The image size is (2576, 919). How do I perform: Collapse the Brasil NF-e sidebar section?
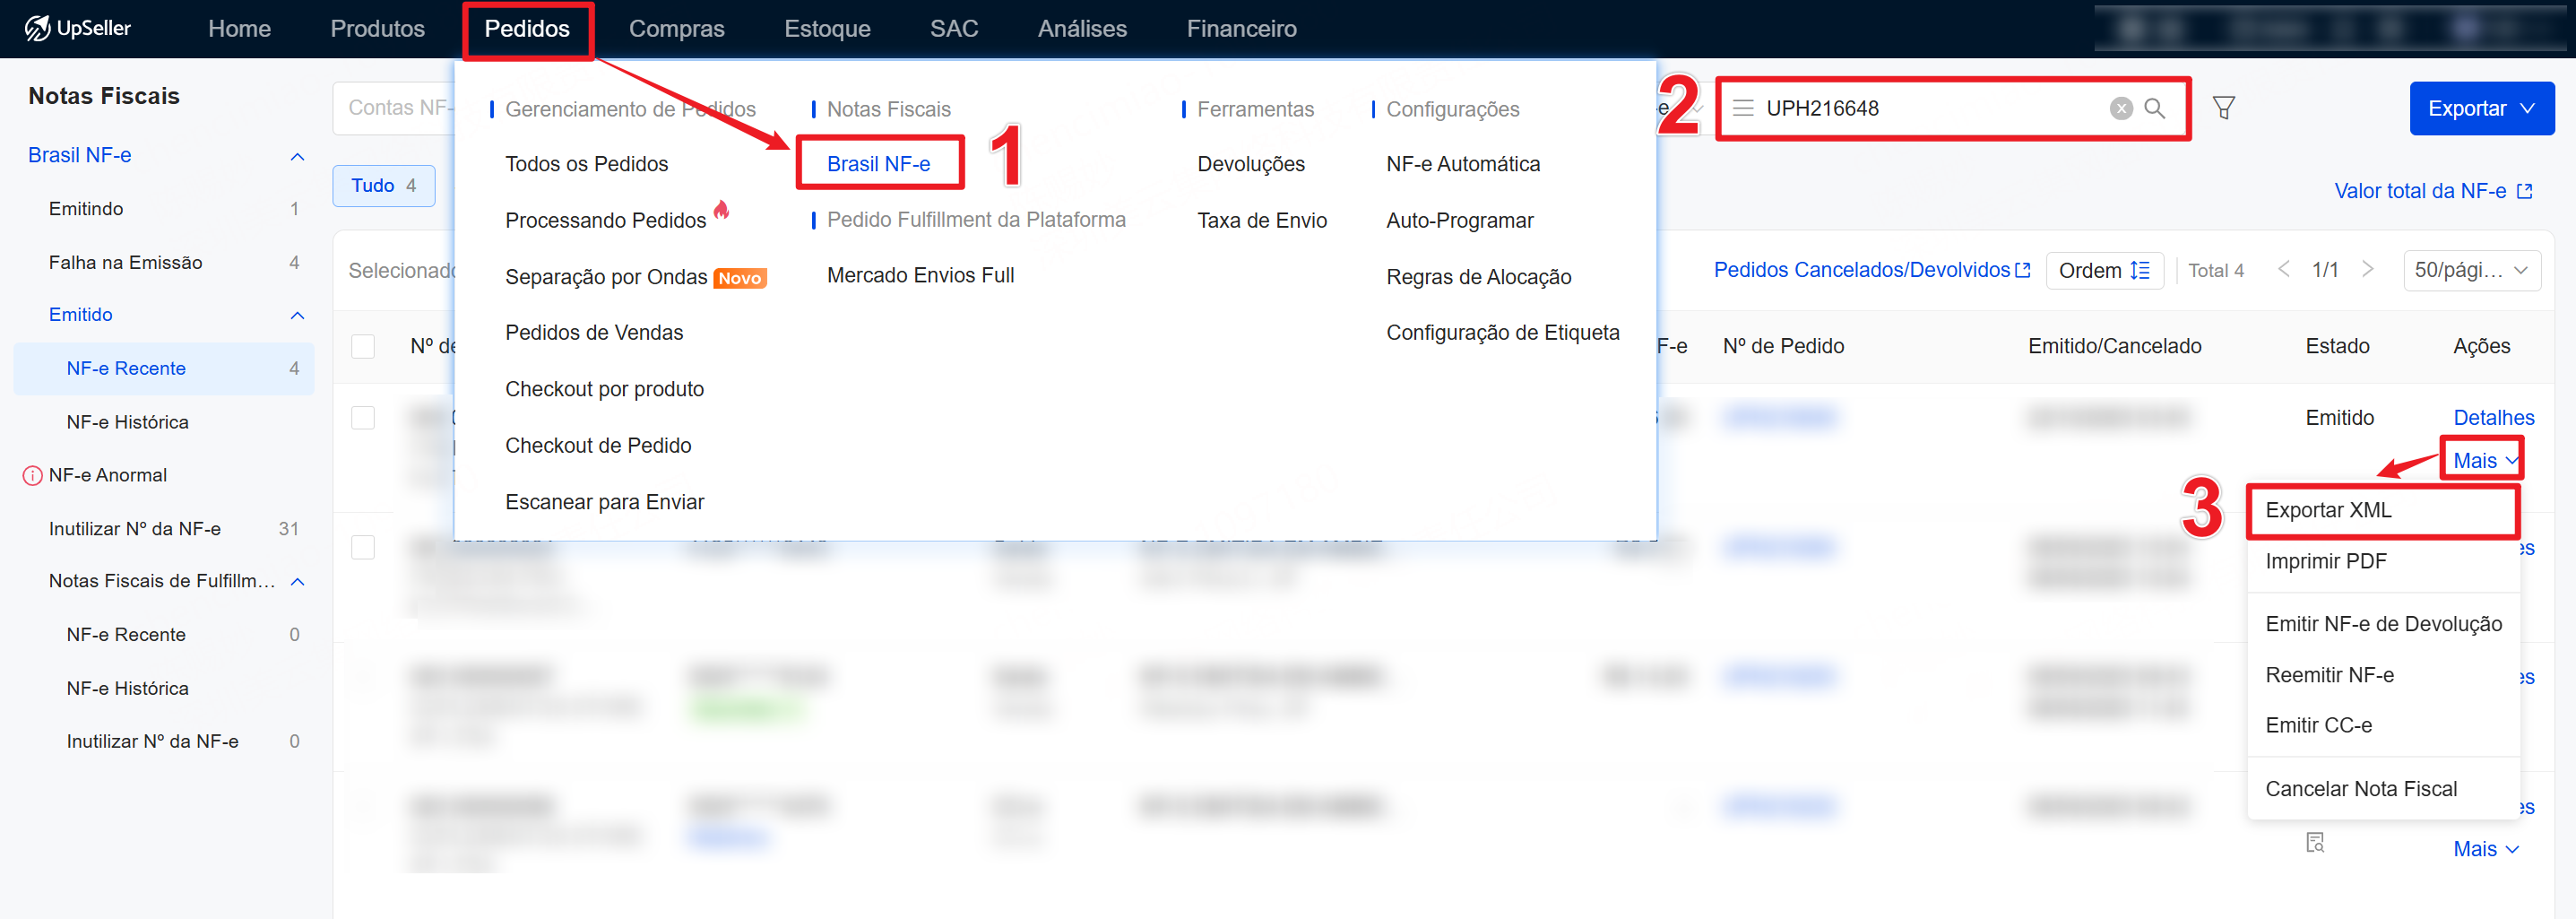[x=297, y=156]
